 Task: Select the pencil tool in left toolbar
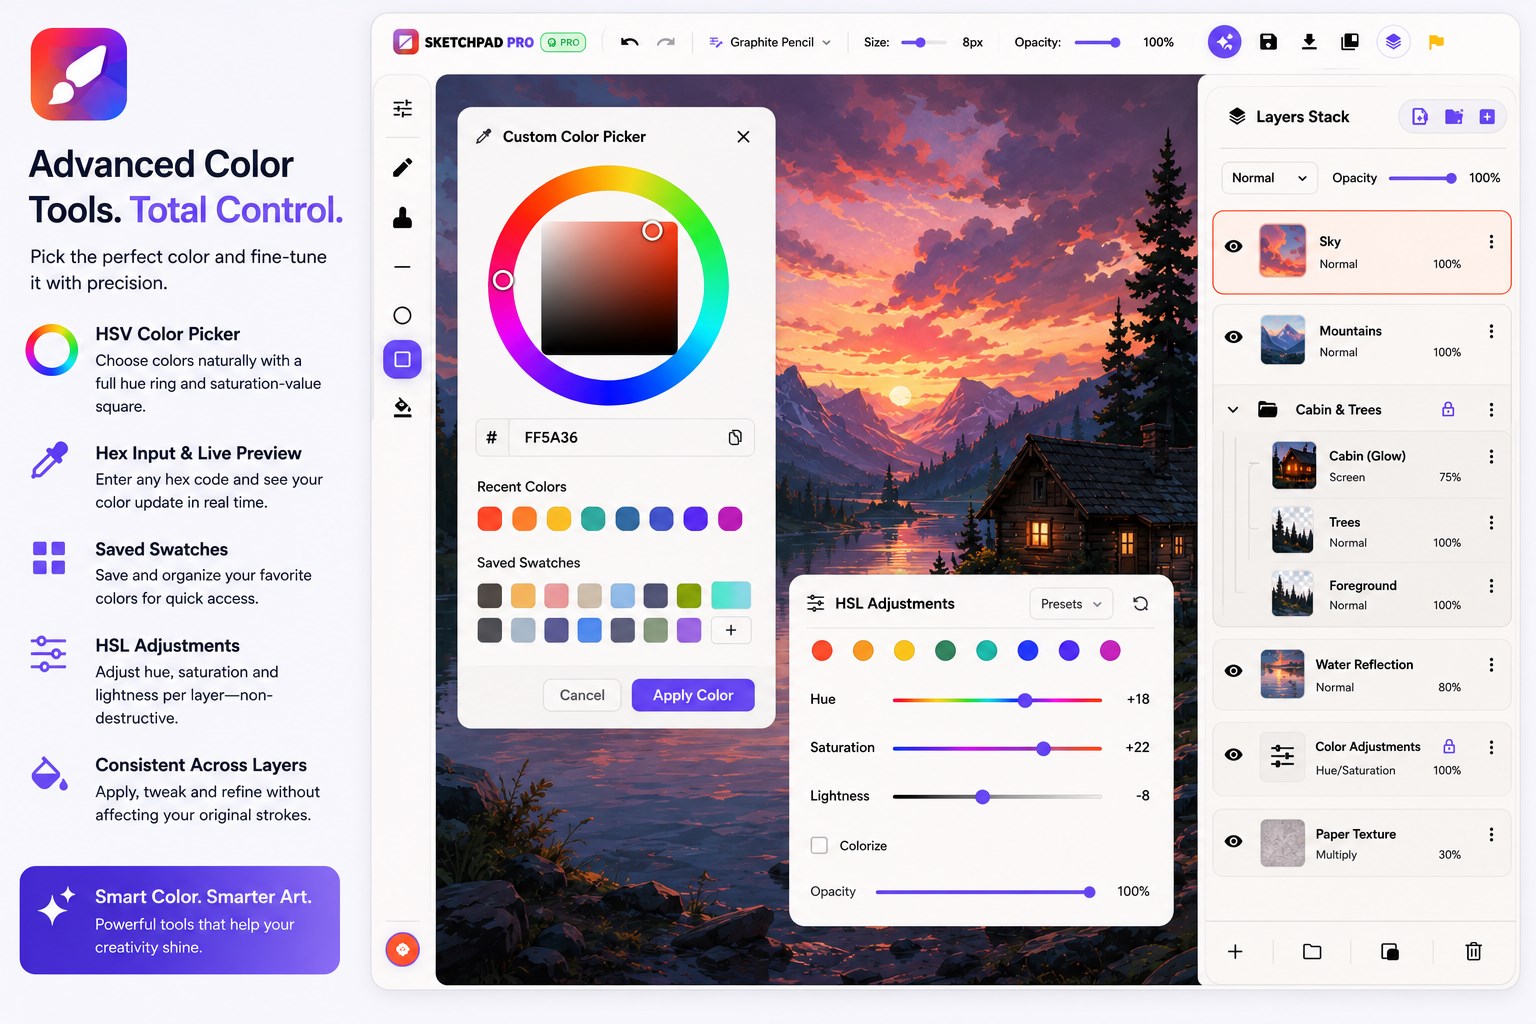(x=402, y=167)
